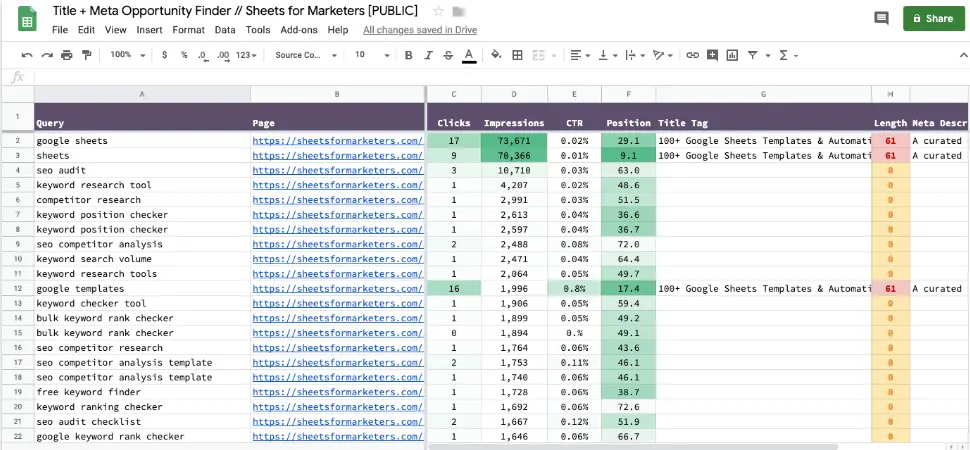This screenshot has width=970, height=450.
Task: Redo the last undone action
Action: [x=47, y=55]
